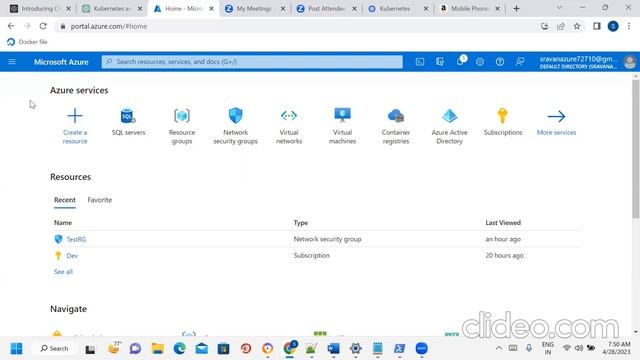640x360 pixels.
Task: Open TestRG network security group
Action: 76,239
